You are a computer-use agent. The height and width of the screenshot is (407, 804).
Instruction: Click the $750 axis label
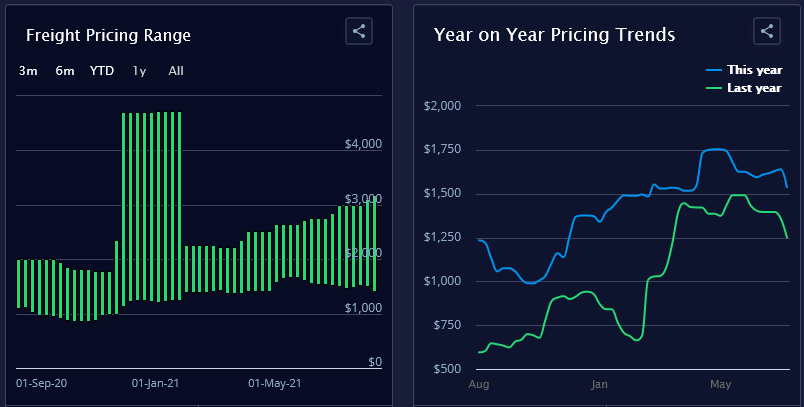[x=447, y=325]
